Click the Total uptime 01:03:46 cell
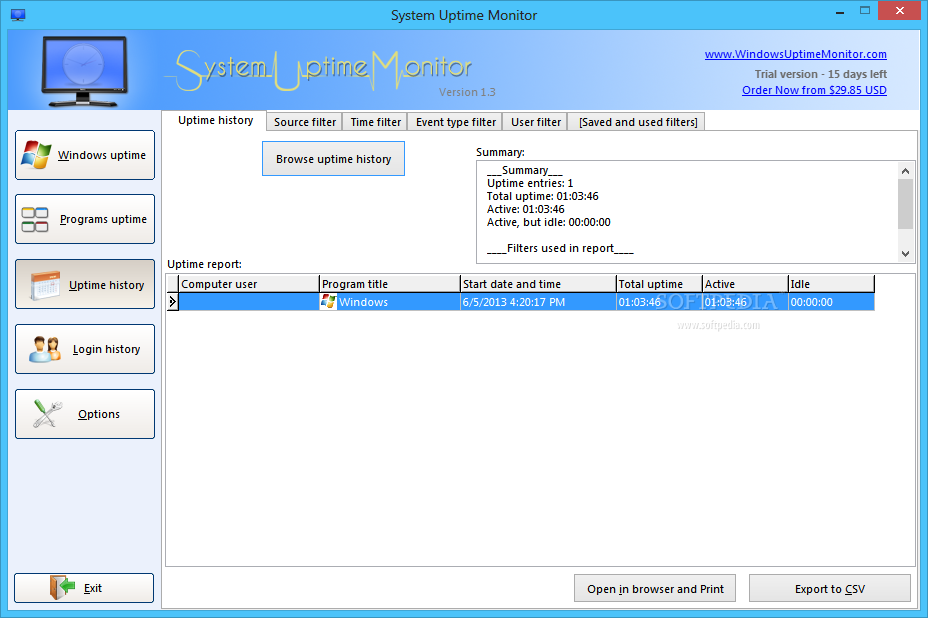This screenshot has height=618, width=928. click(x=659, y=302)
